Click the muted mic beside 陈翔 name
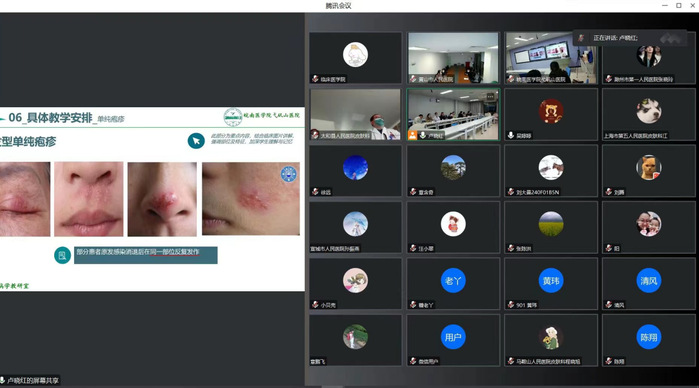699x388 pixels. [x=609, y=361]
